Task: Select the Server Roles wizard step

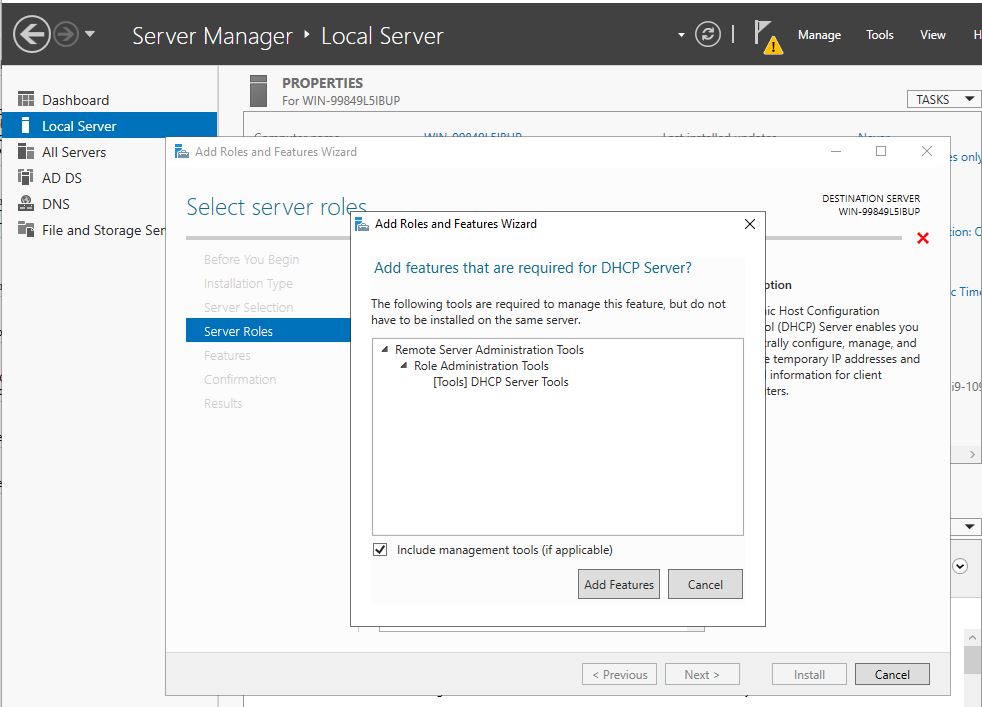Action: pos(268,331)
